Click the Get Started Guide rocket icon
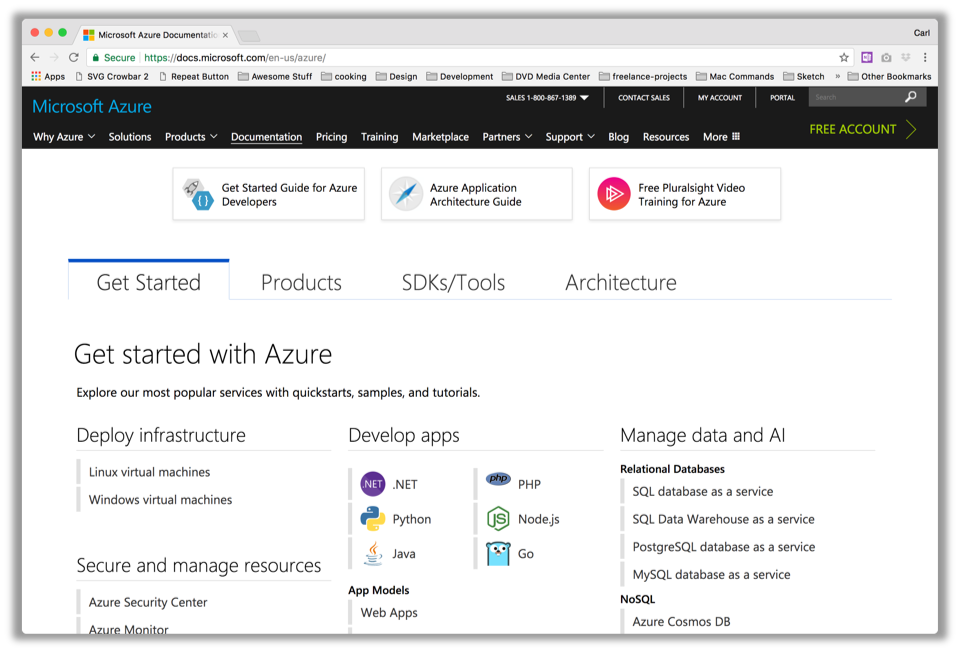 (x=199, y=195)
